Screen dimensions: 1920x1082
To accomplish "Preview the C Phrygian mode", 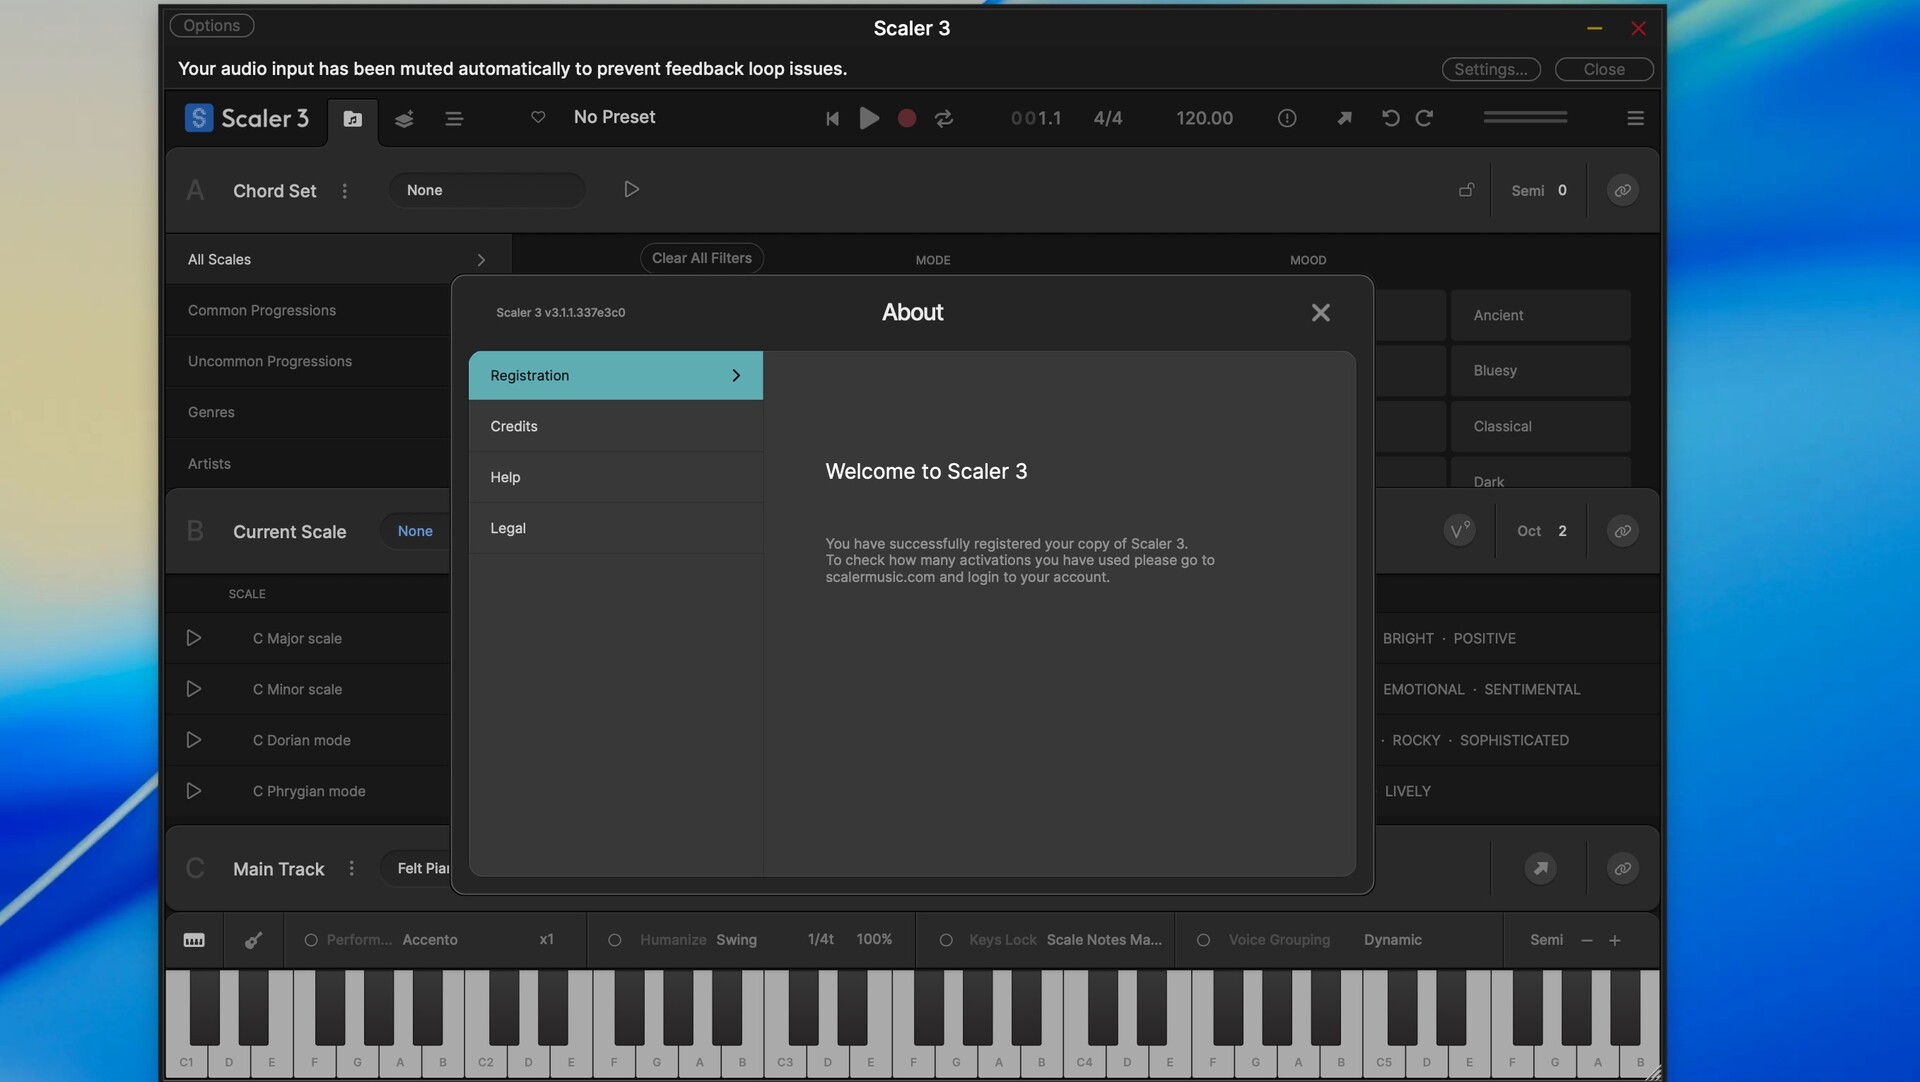I will click(194, 791).
